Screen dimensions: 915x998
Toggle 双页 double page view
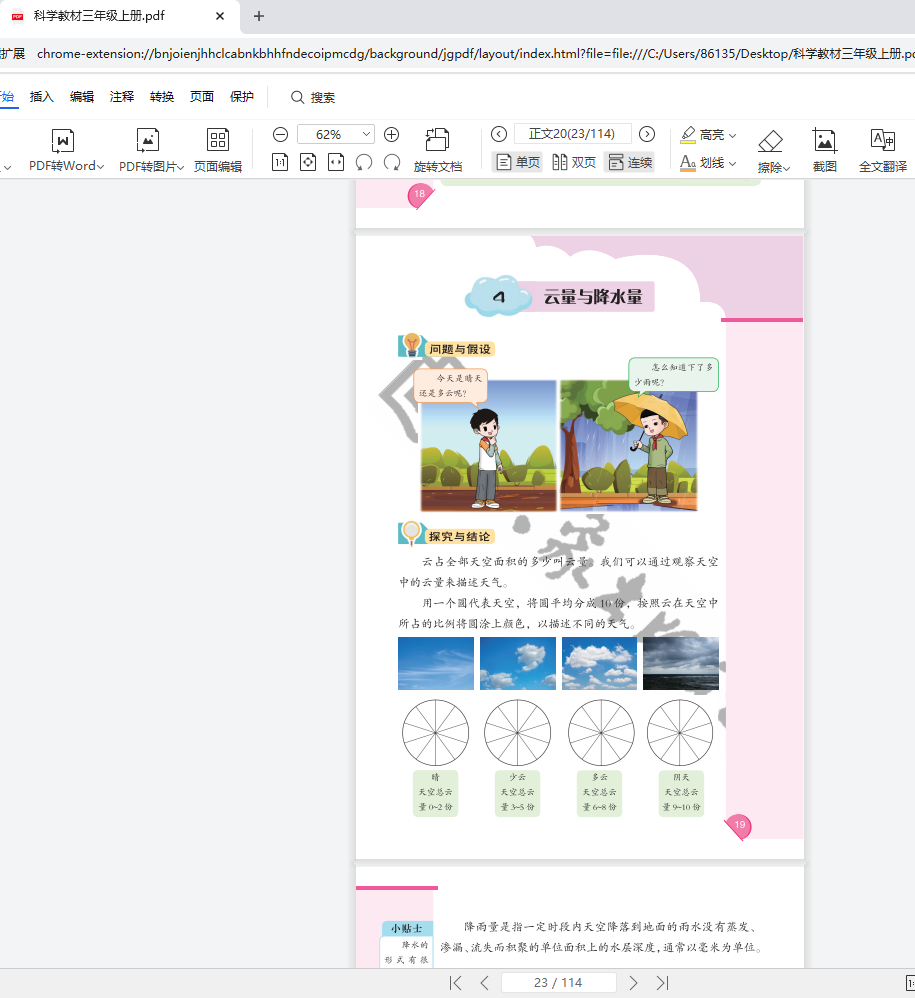[574, 162]
